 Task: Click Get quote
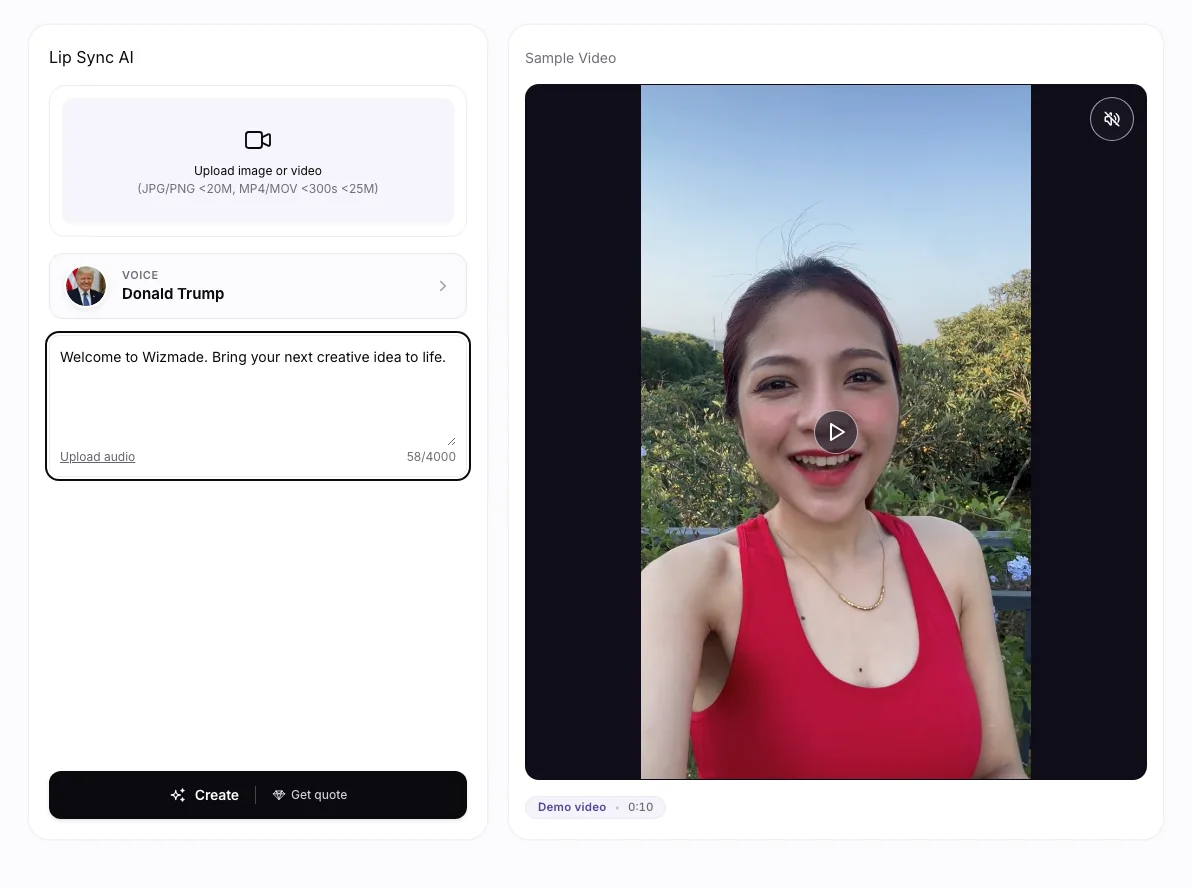coord(310,794)
